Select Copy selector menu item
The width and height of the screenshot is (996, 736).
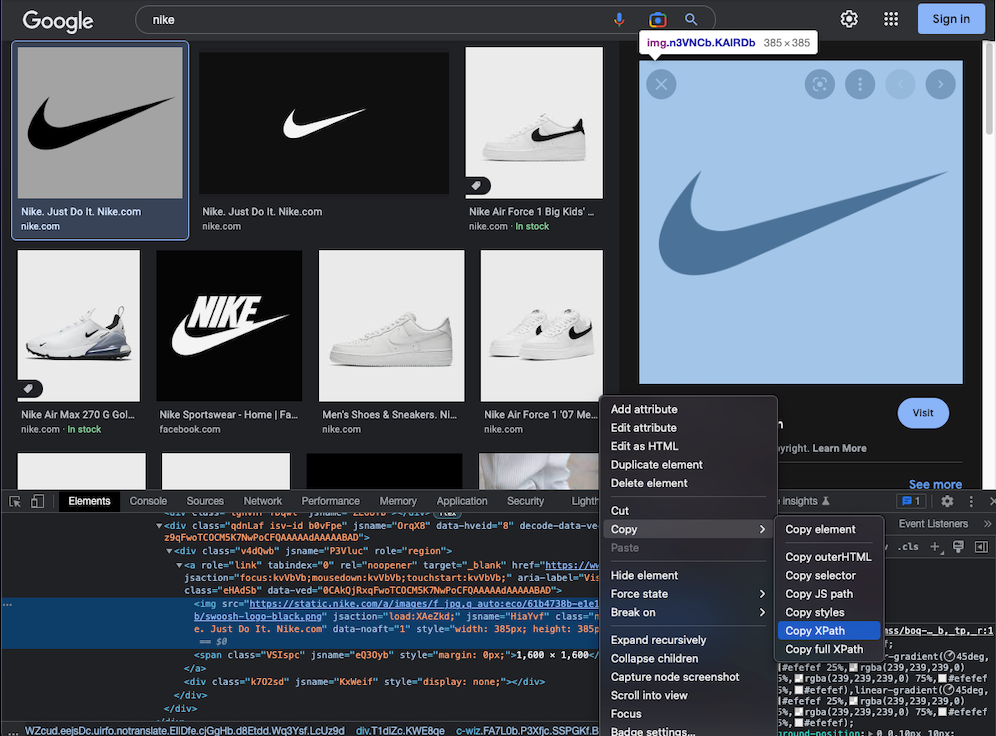829,575
